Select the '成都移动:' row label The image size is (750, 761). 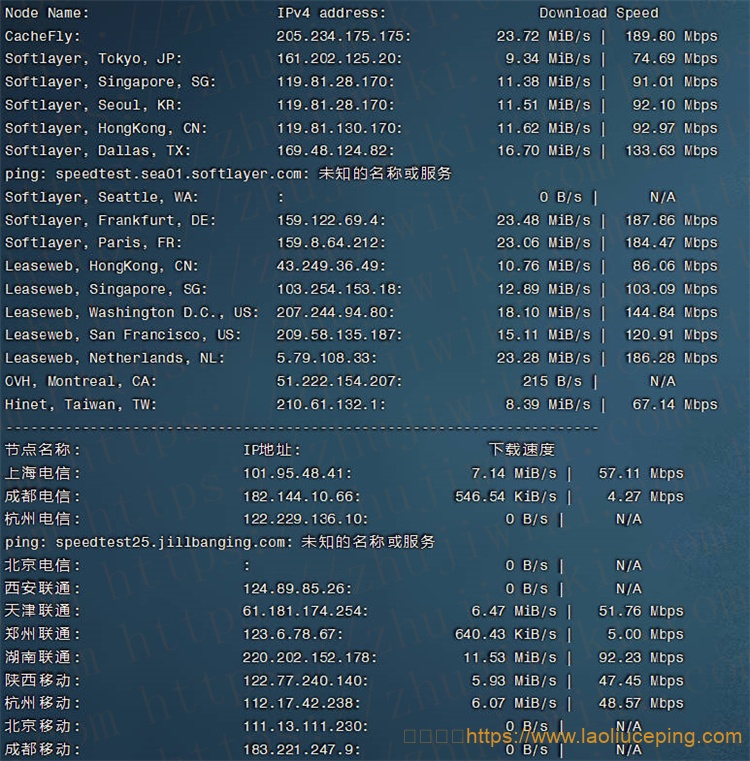[42, 750]
